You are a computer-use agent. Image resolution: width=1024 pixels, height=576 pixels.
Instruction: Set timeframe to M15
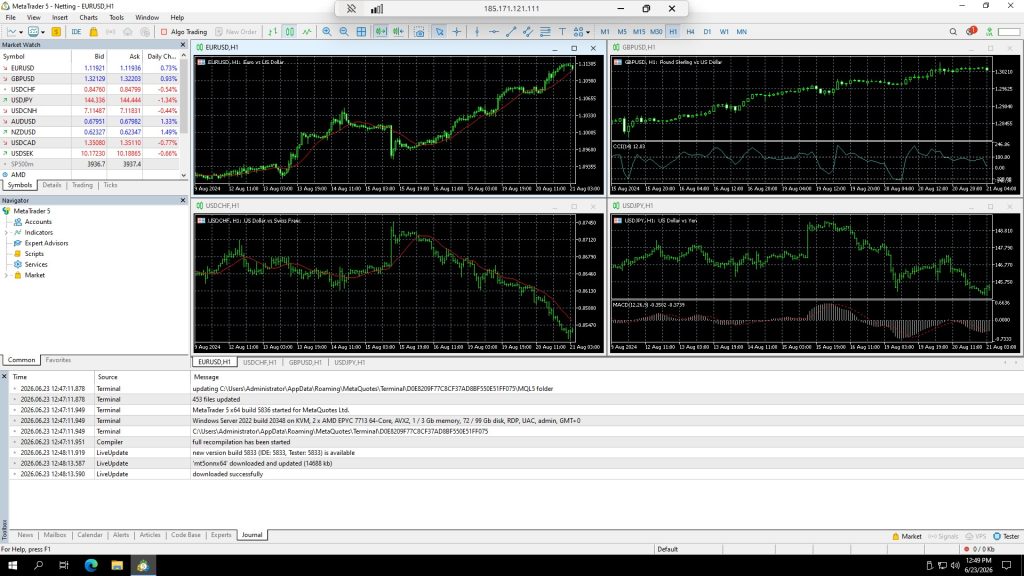(x=639, y=31)
